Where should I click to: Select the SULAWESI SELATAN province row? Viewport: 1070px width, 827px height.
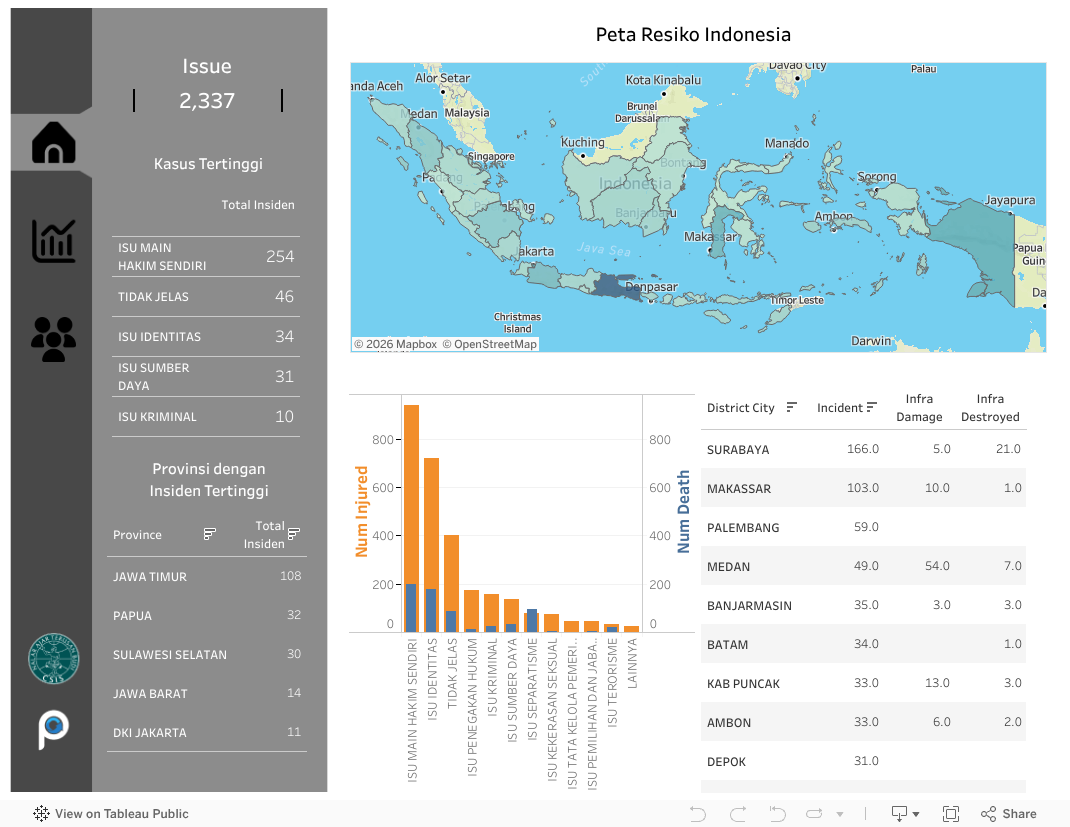207,654
